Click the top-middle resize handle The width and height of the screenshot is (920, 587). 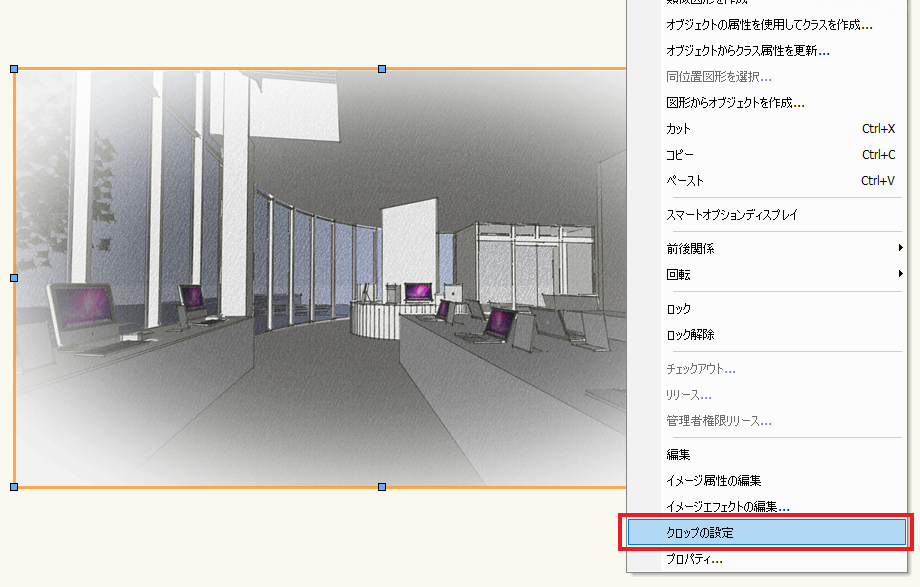381,69
